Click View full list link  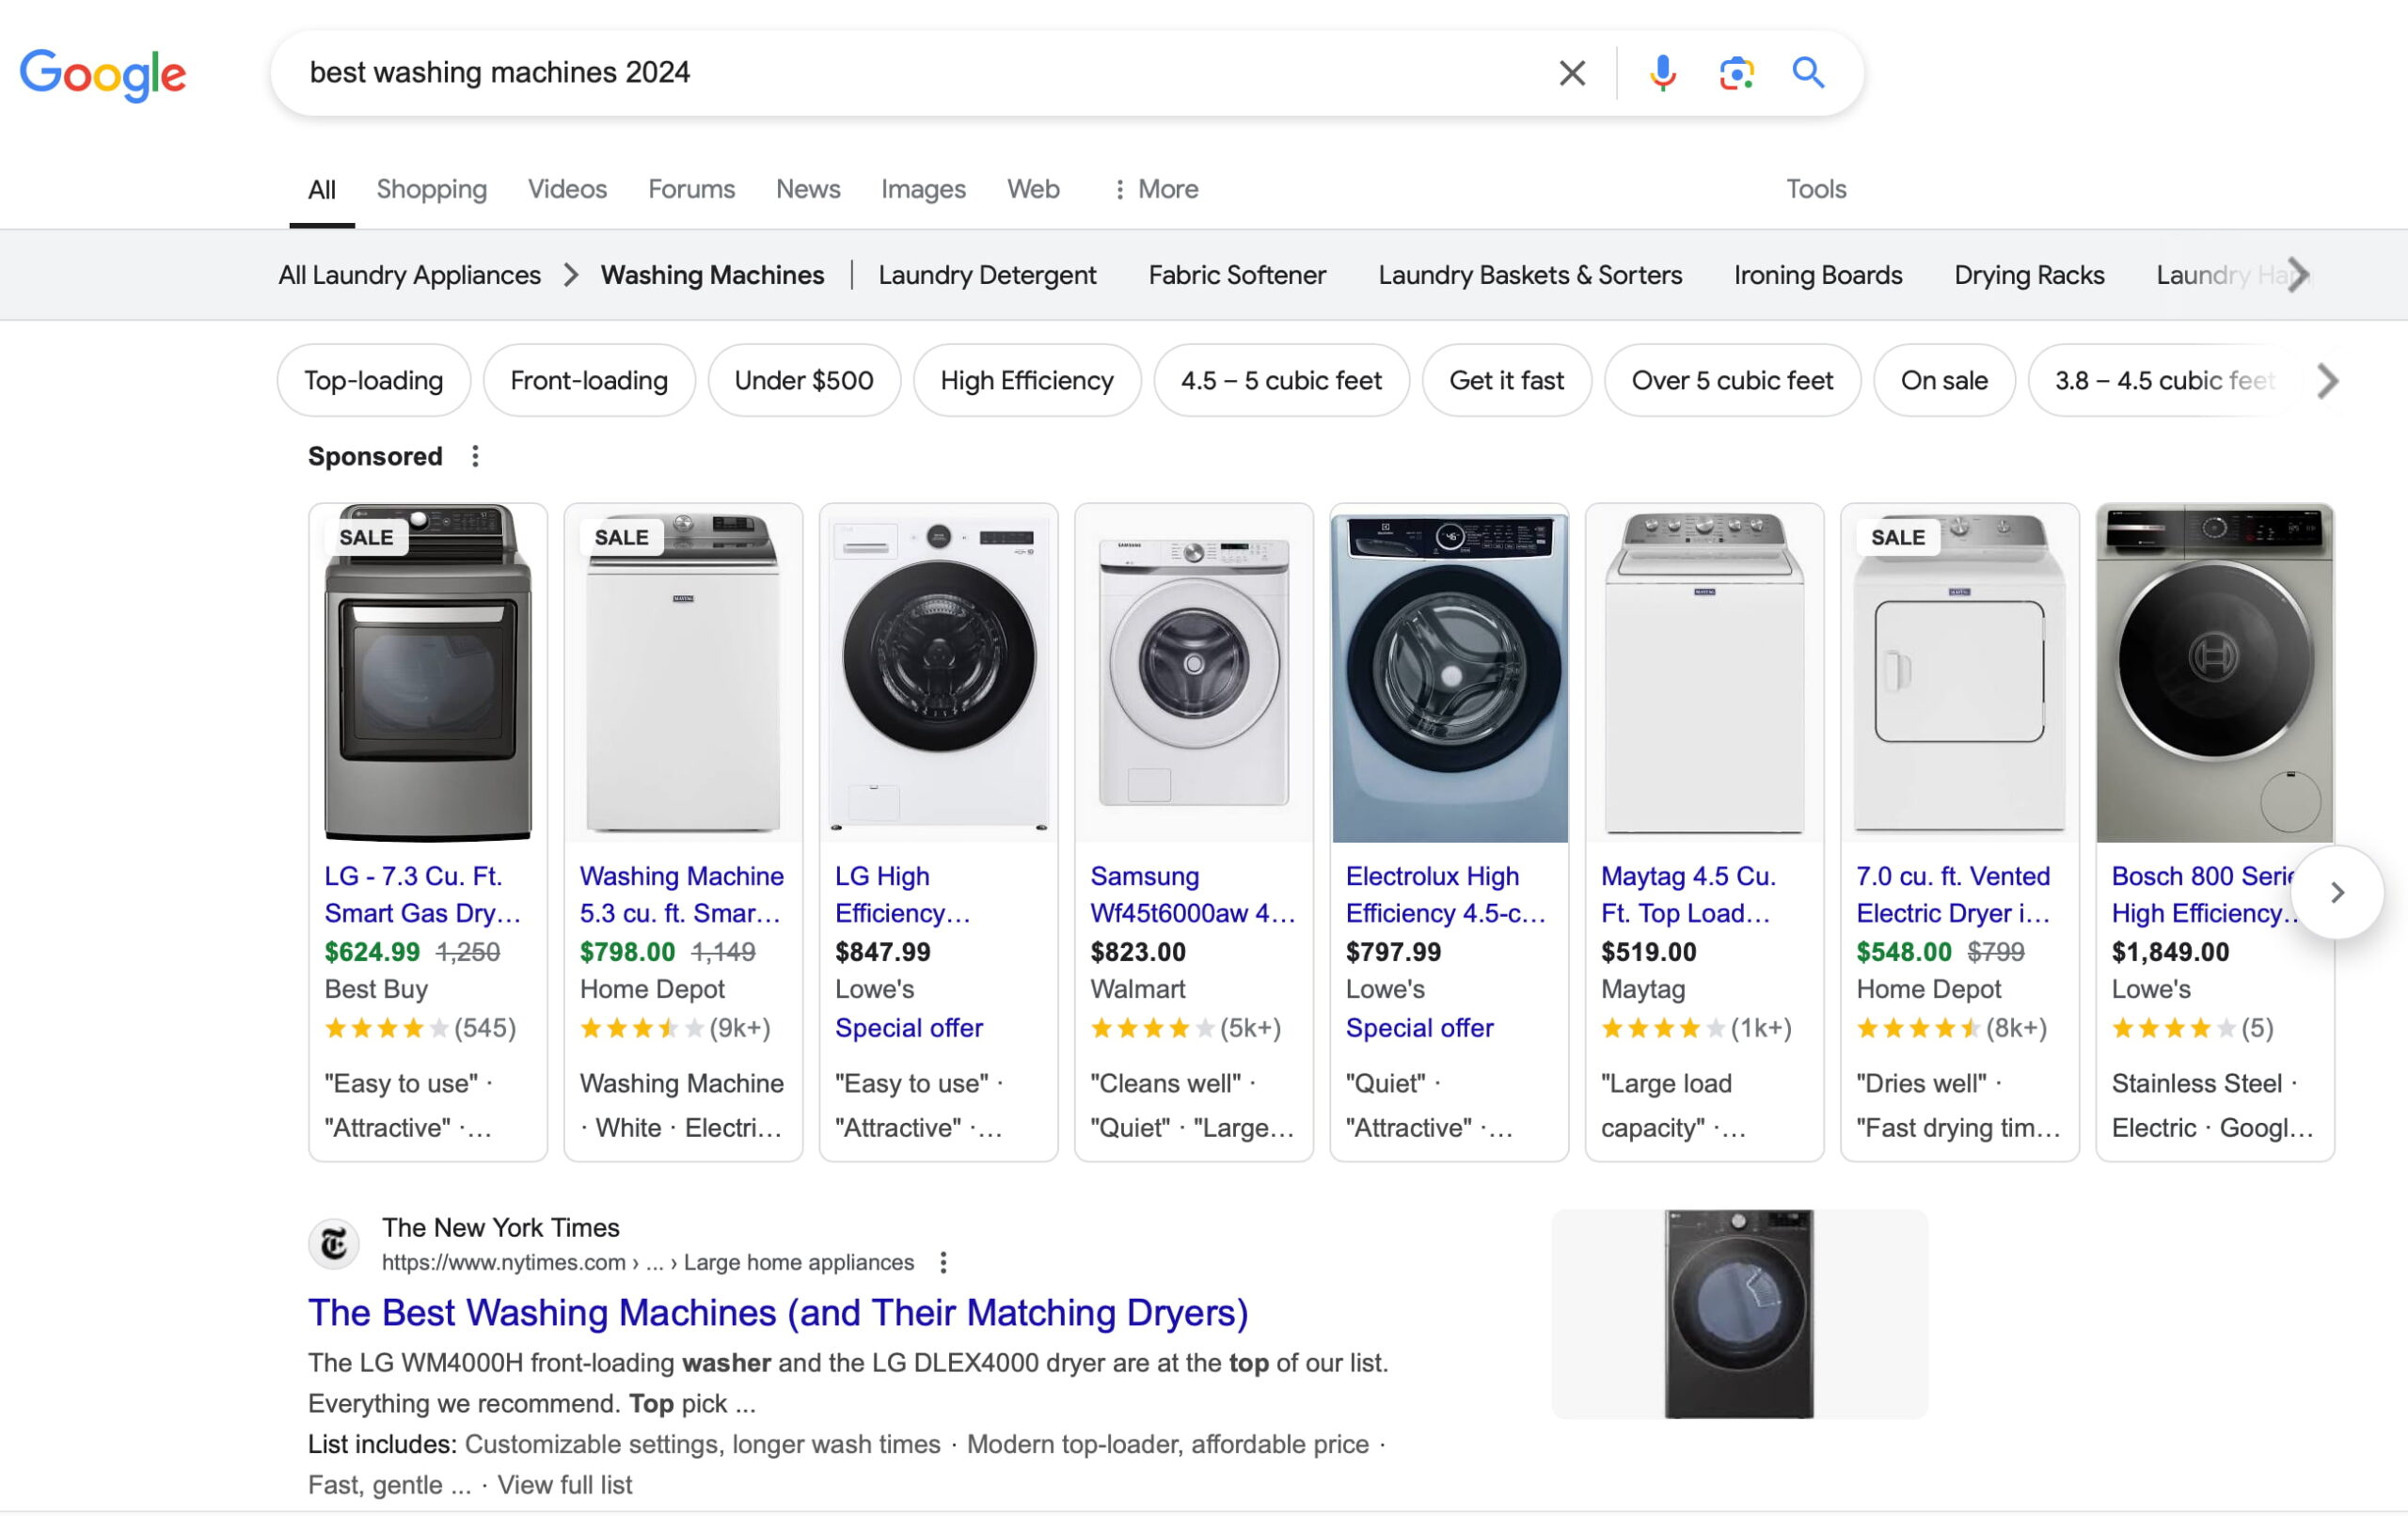click(x=564, y=1485)
